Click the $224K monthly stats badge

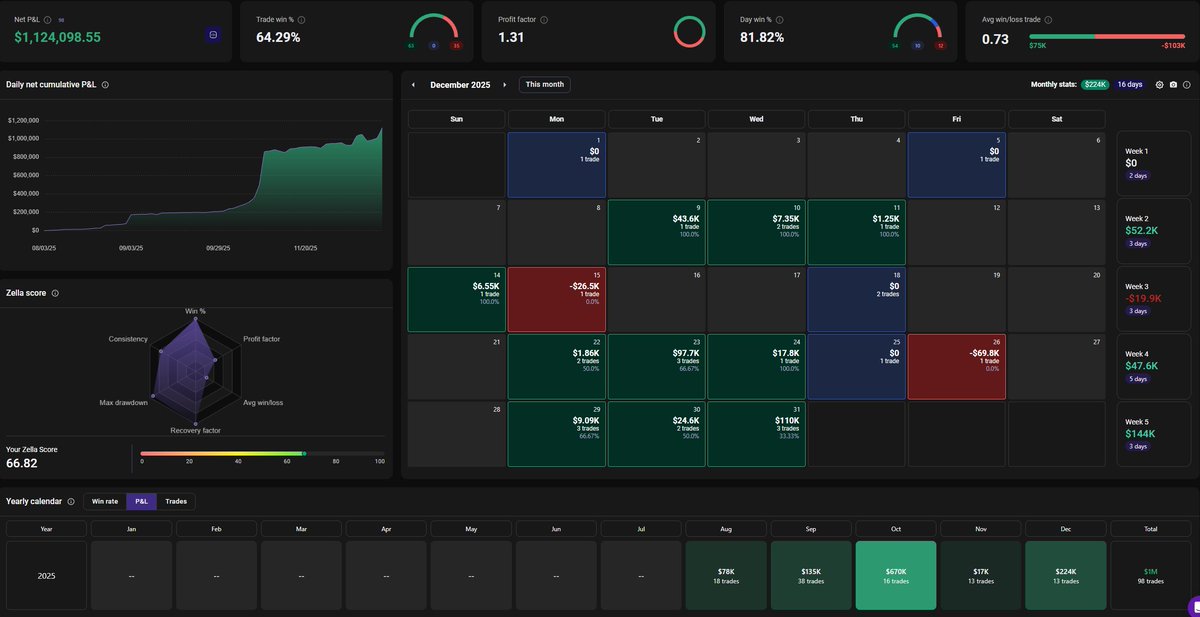pos(1095,85)
